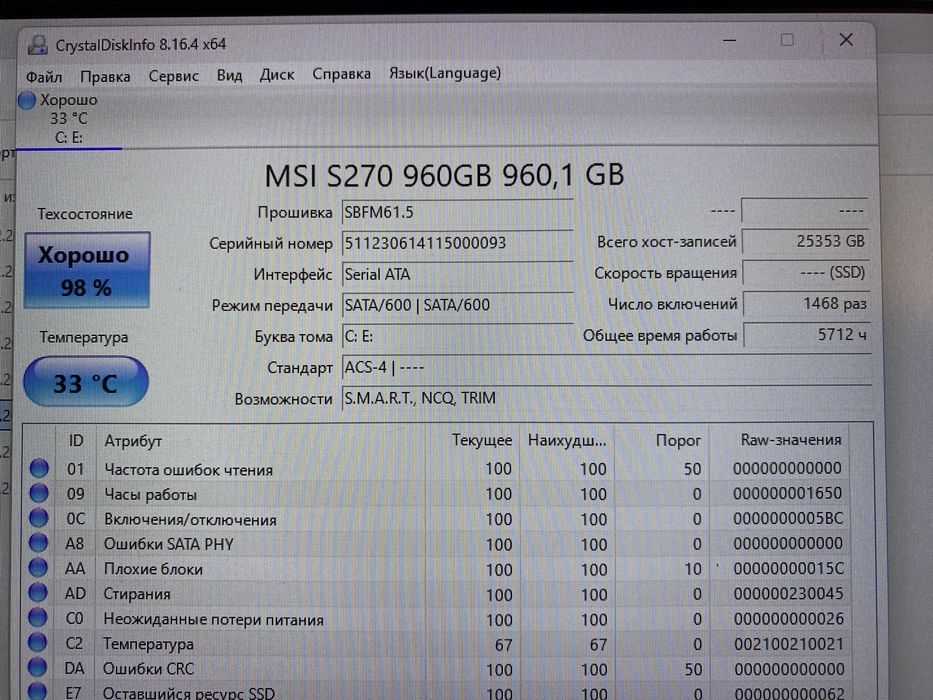The height and width of the screenshot is (700, 933).
Task: Click the blue status orb next to Хорошо disk tab
Action: pyautogui.click(x=26, y=100)
